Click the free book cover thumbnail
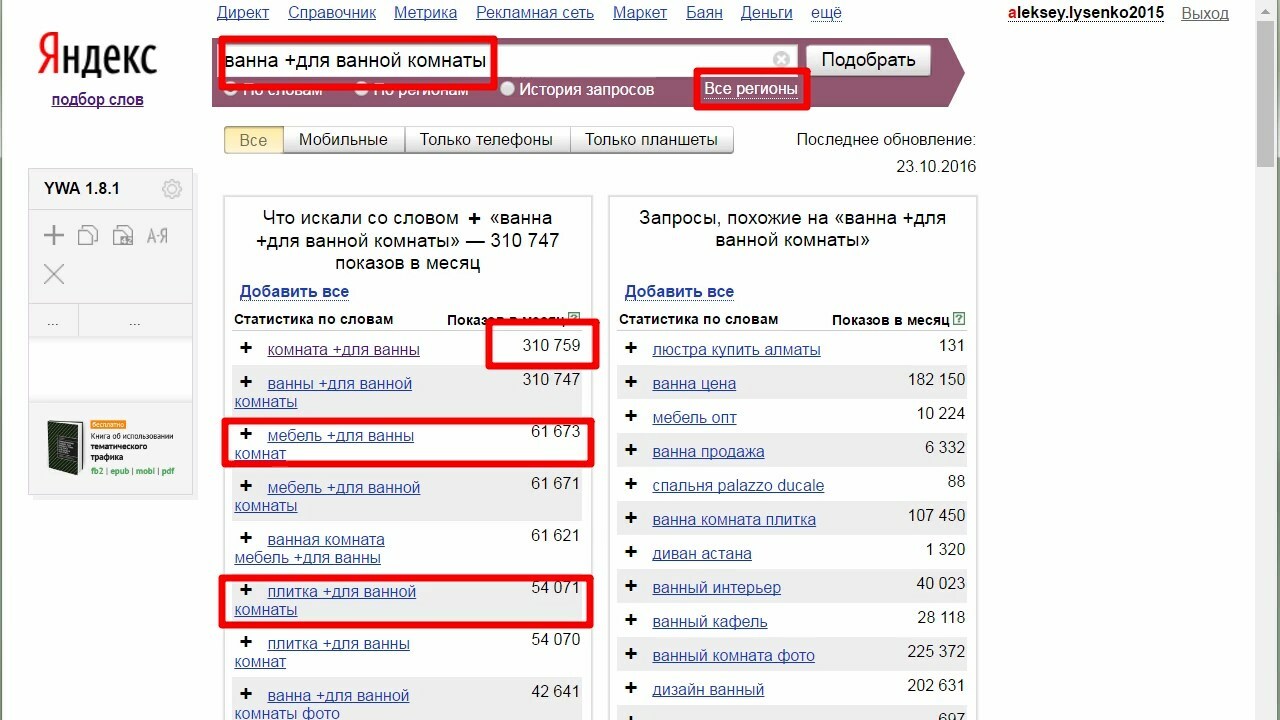 (65, 448)
